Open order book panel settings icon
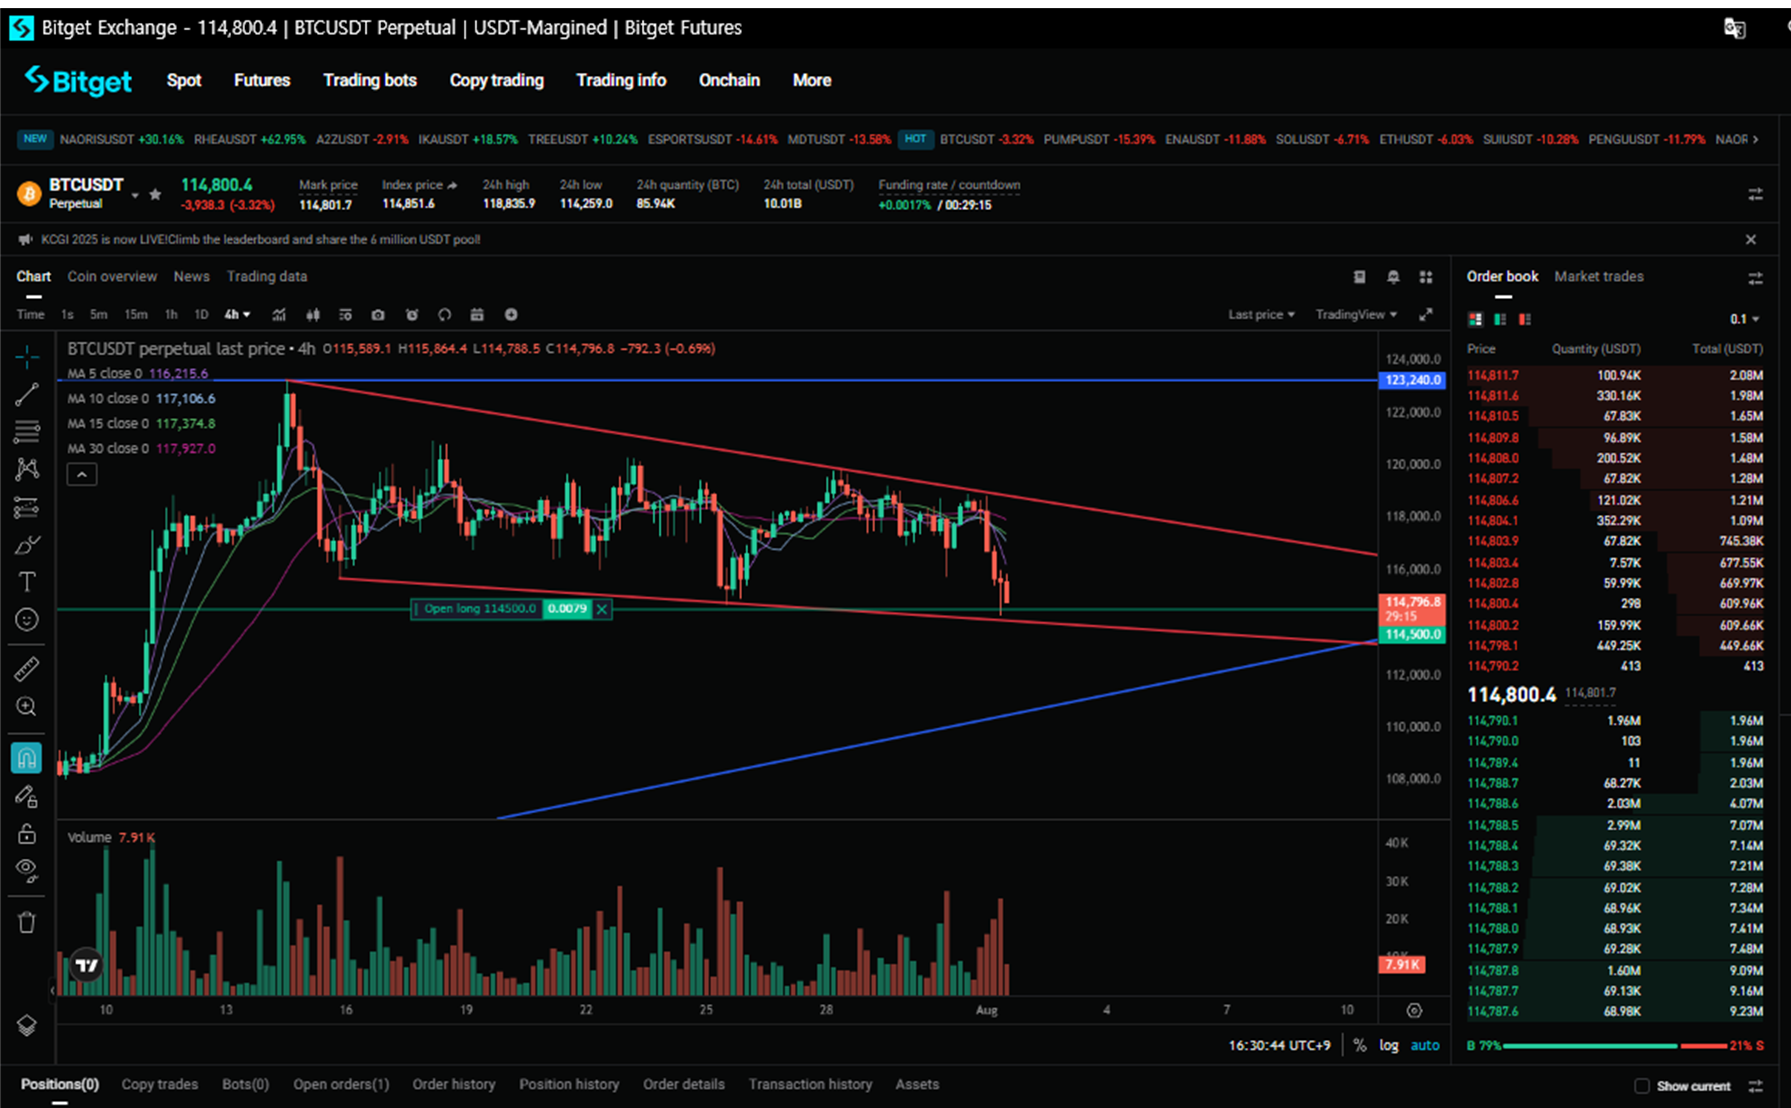This screenshot has width=1791, height=1108. click(x=1755, y=277)
